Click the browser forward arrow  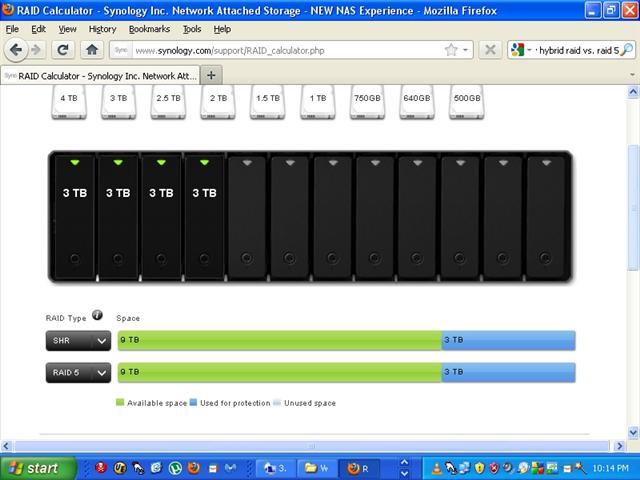pyautogui.click(x=37, y=50)
